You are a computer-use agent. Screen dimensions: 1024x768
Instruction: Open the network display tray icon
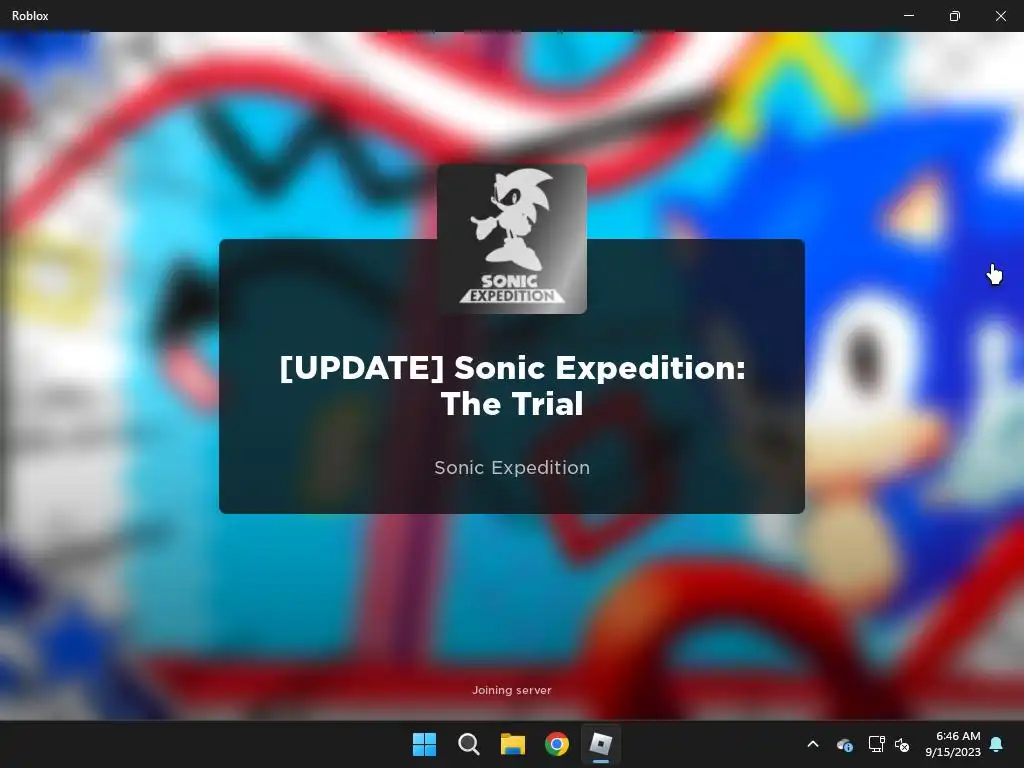coord(876,744)
